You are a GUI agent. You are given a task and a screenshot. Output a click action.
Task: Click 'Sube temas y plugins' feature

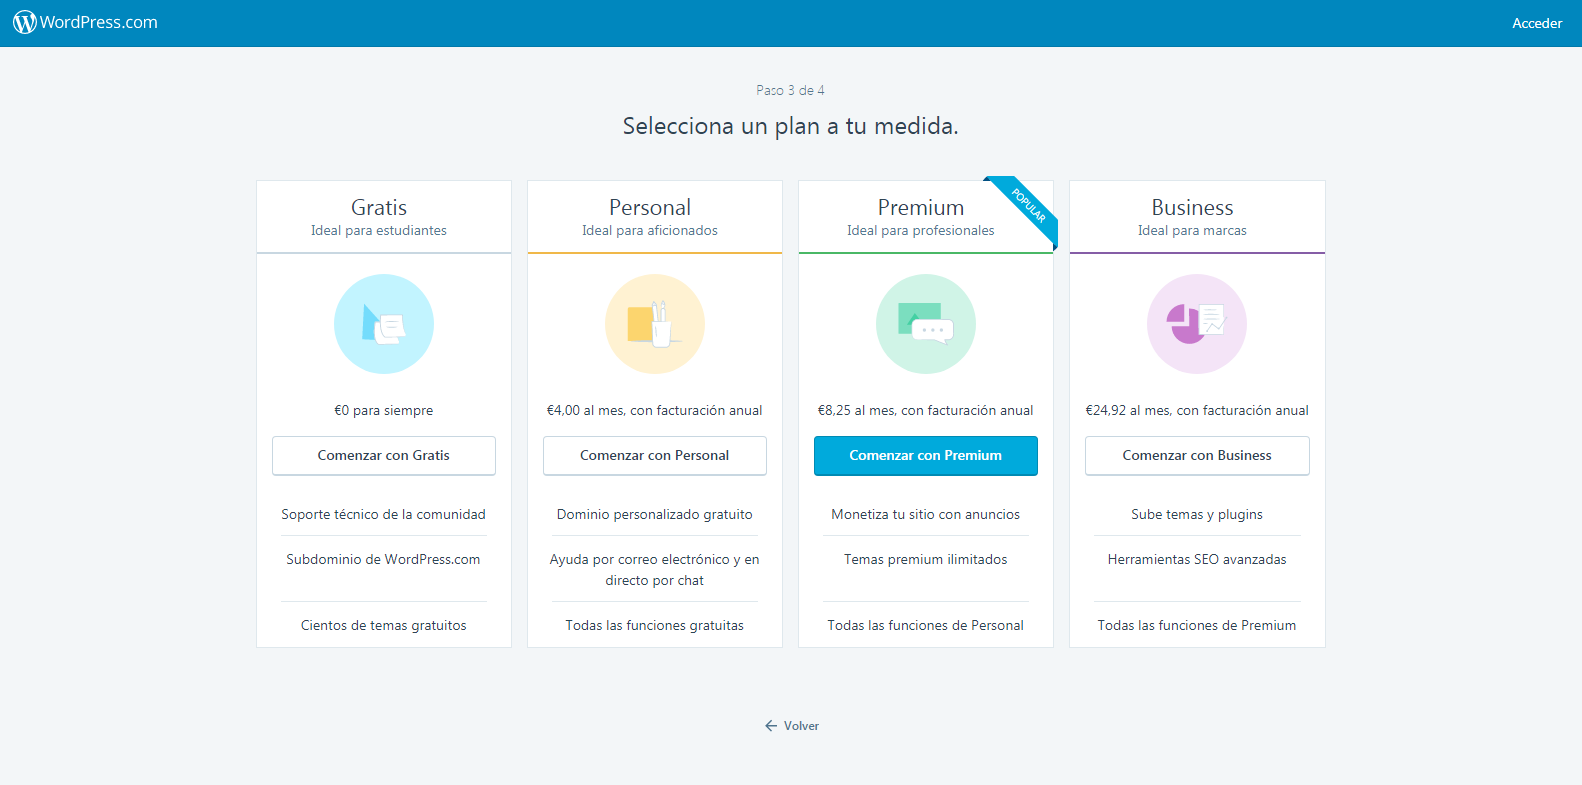click(1197, 514)
